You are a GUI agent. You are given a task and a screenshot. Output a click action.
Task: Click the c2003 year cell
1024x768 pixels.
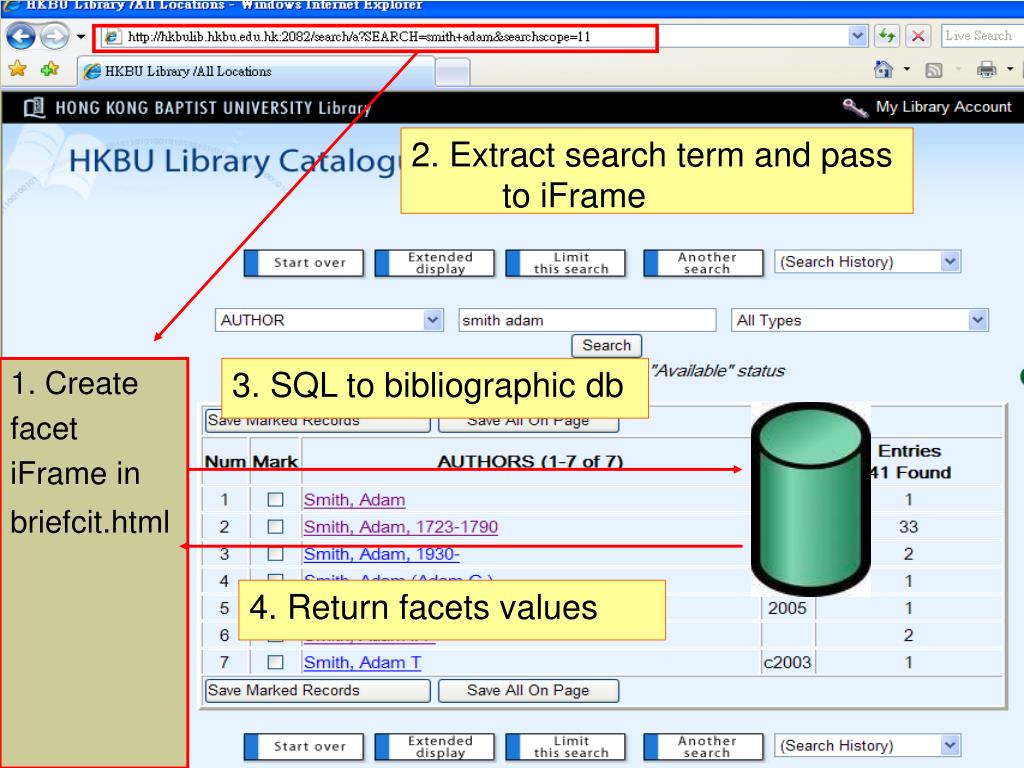pyautogui.click(x=788, y=662)
